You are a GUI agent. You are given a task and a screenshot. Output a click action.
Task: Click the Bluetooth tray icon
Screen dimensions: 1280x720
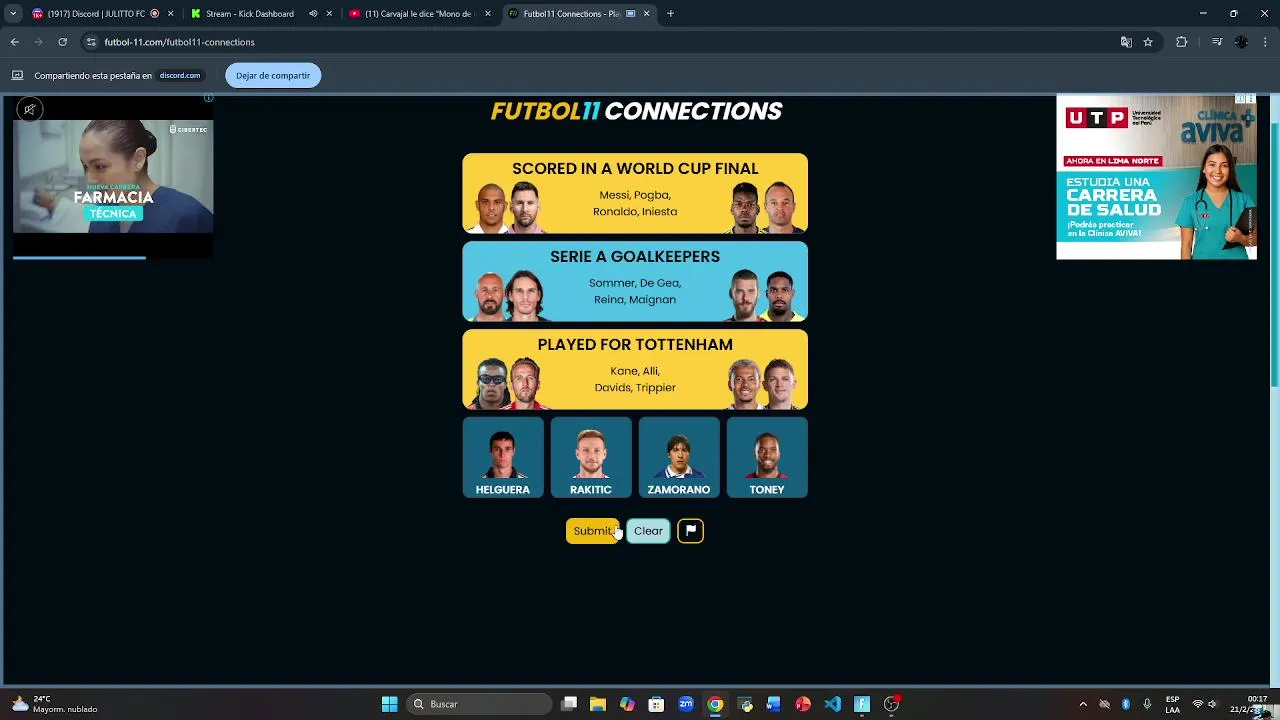pyautogui.click(x=1126, y=704)
